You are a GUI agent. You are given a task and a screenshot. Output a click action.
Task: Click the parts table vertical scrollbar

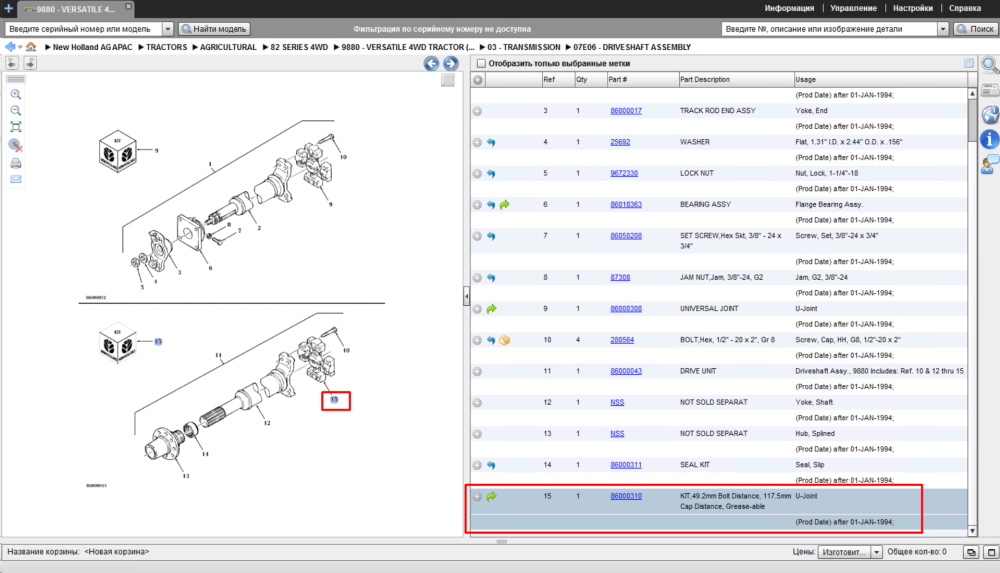click(972, 313)
